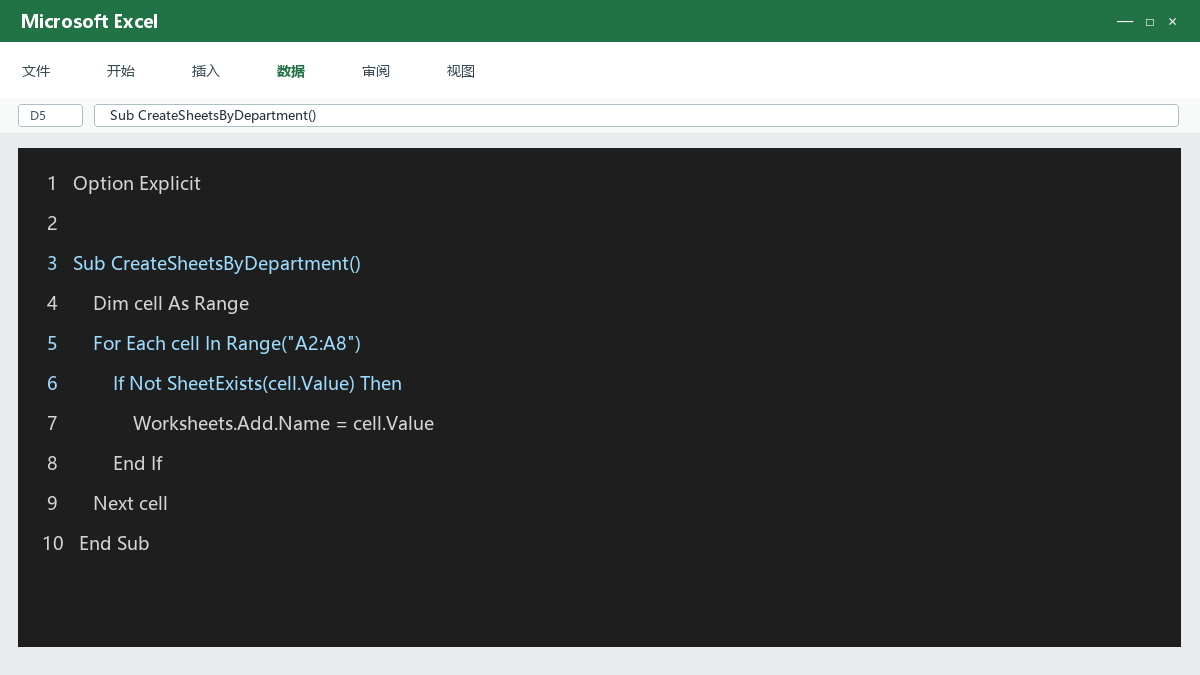Click the D5 name box

(50, 115)
